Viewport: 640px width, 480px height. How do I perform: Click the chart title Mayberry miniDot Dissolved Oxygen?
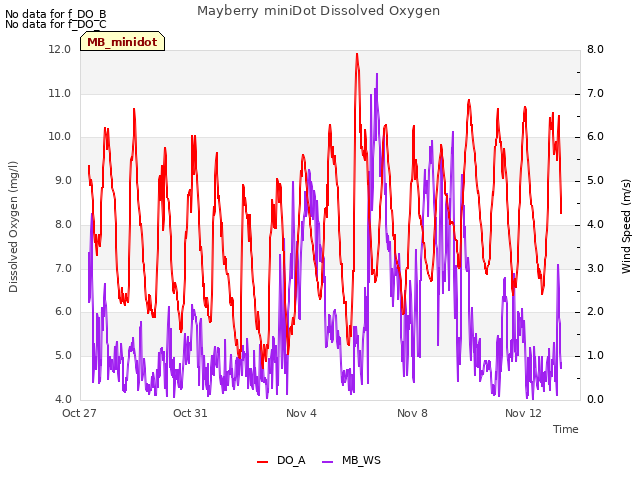pos(318,11)
